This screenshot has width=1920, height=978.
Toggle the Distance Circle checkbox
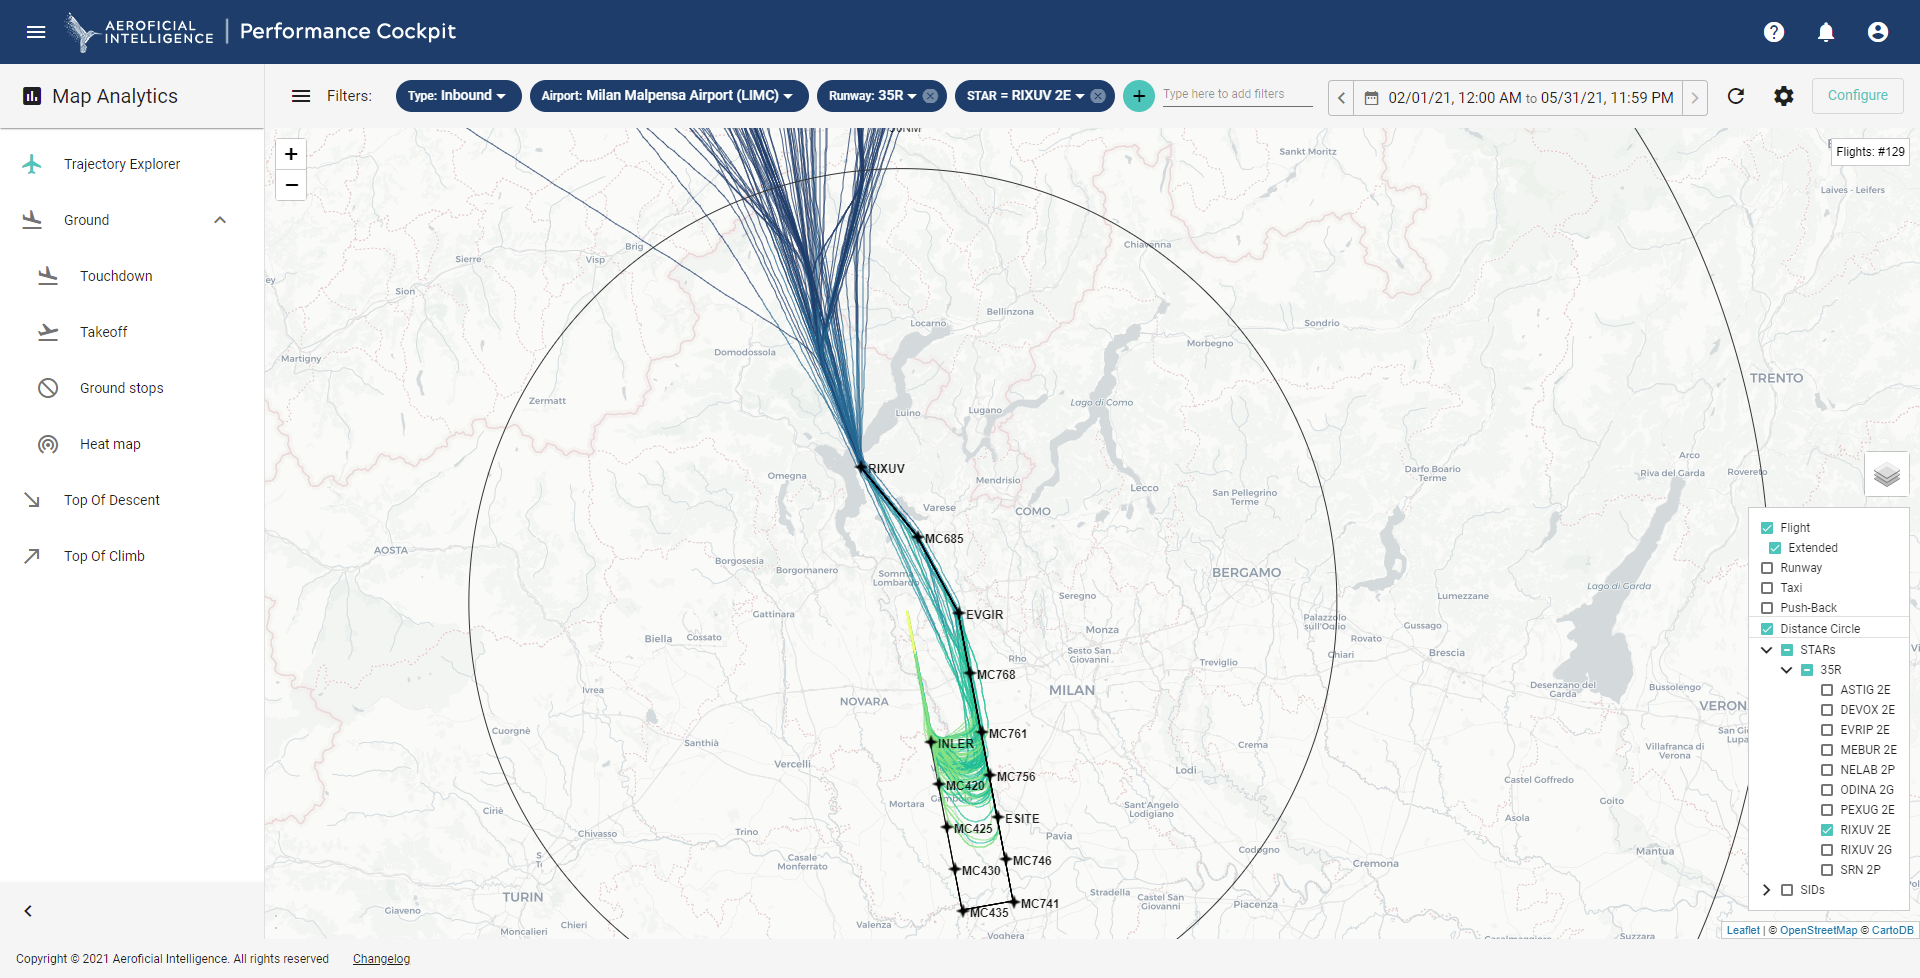click(x=1767, y=629)
